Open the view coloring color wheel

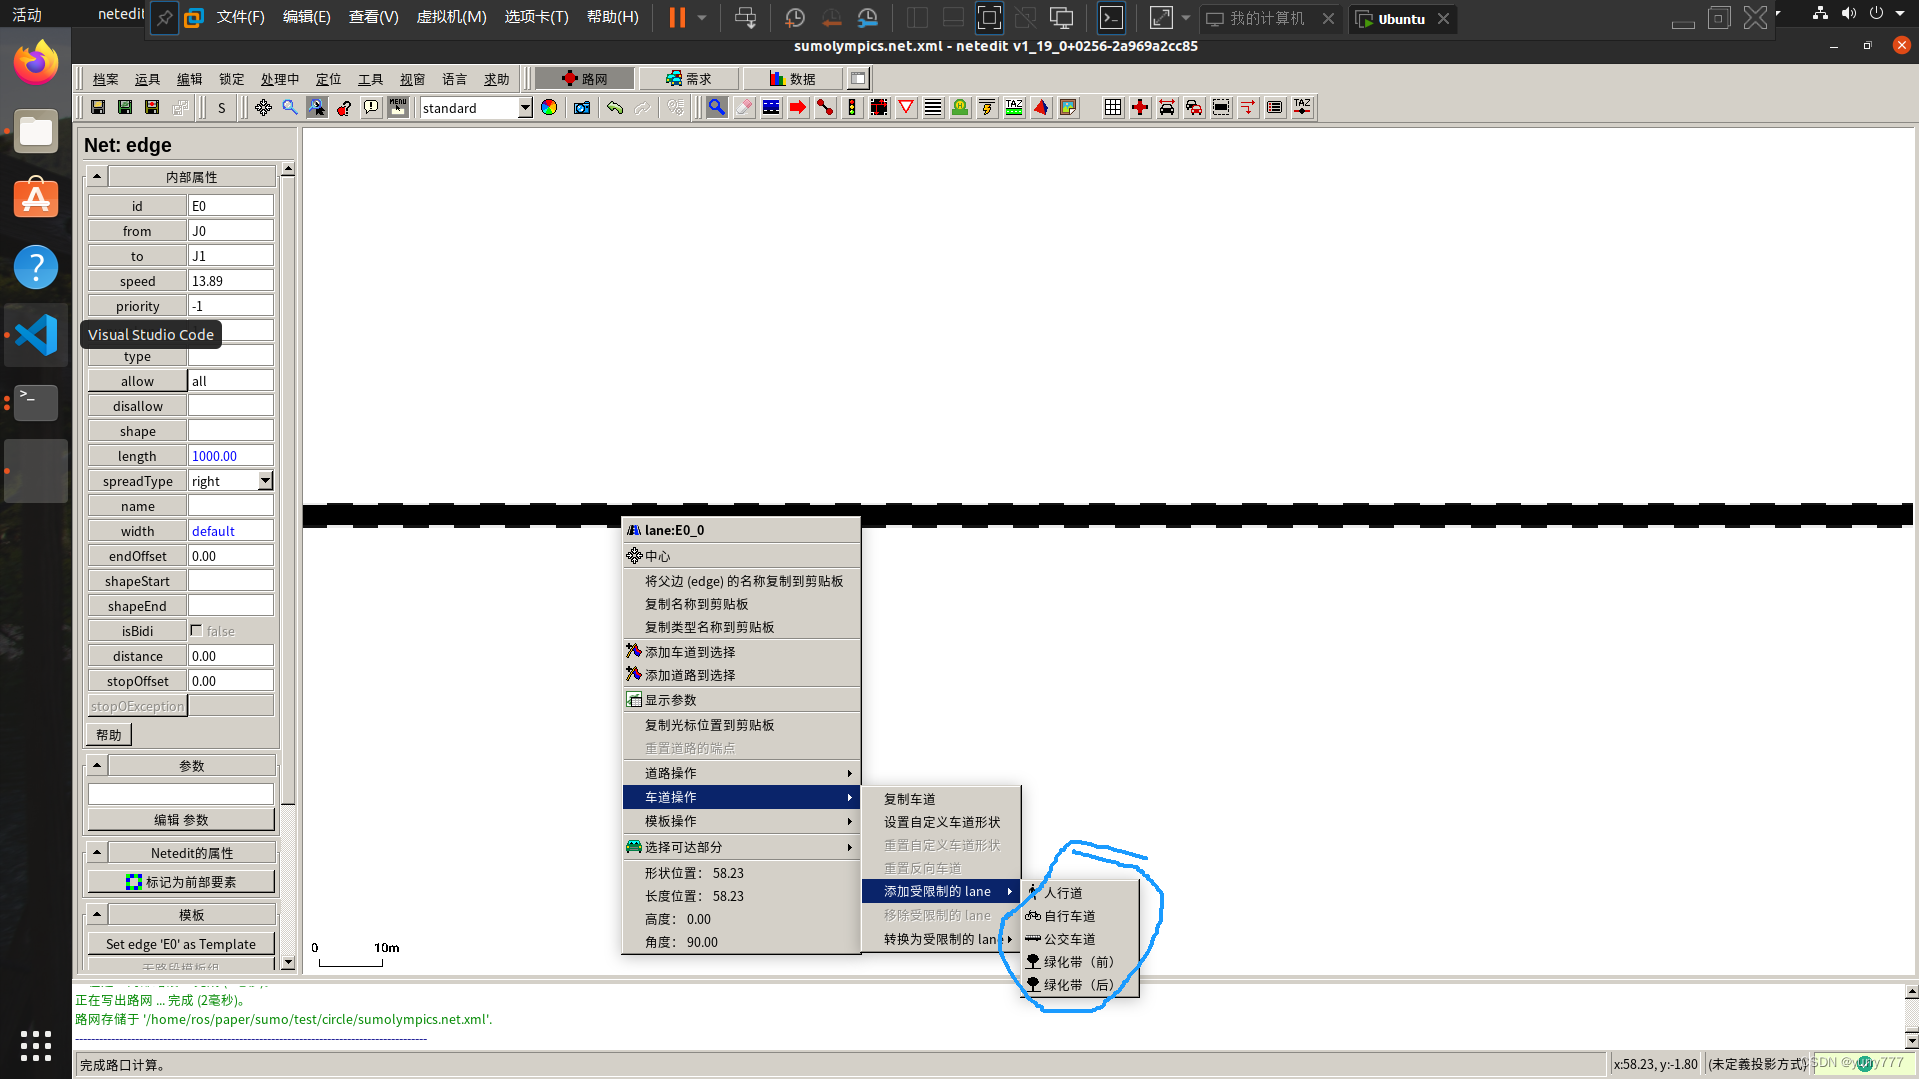point(549,108)
